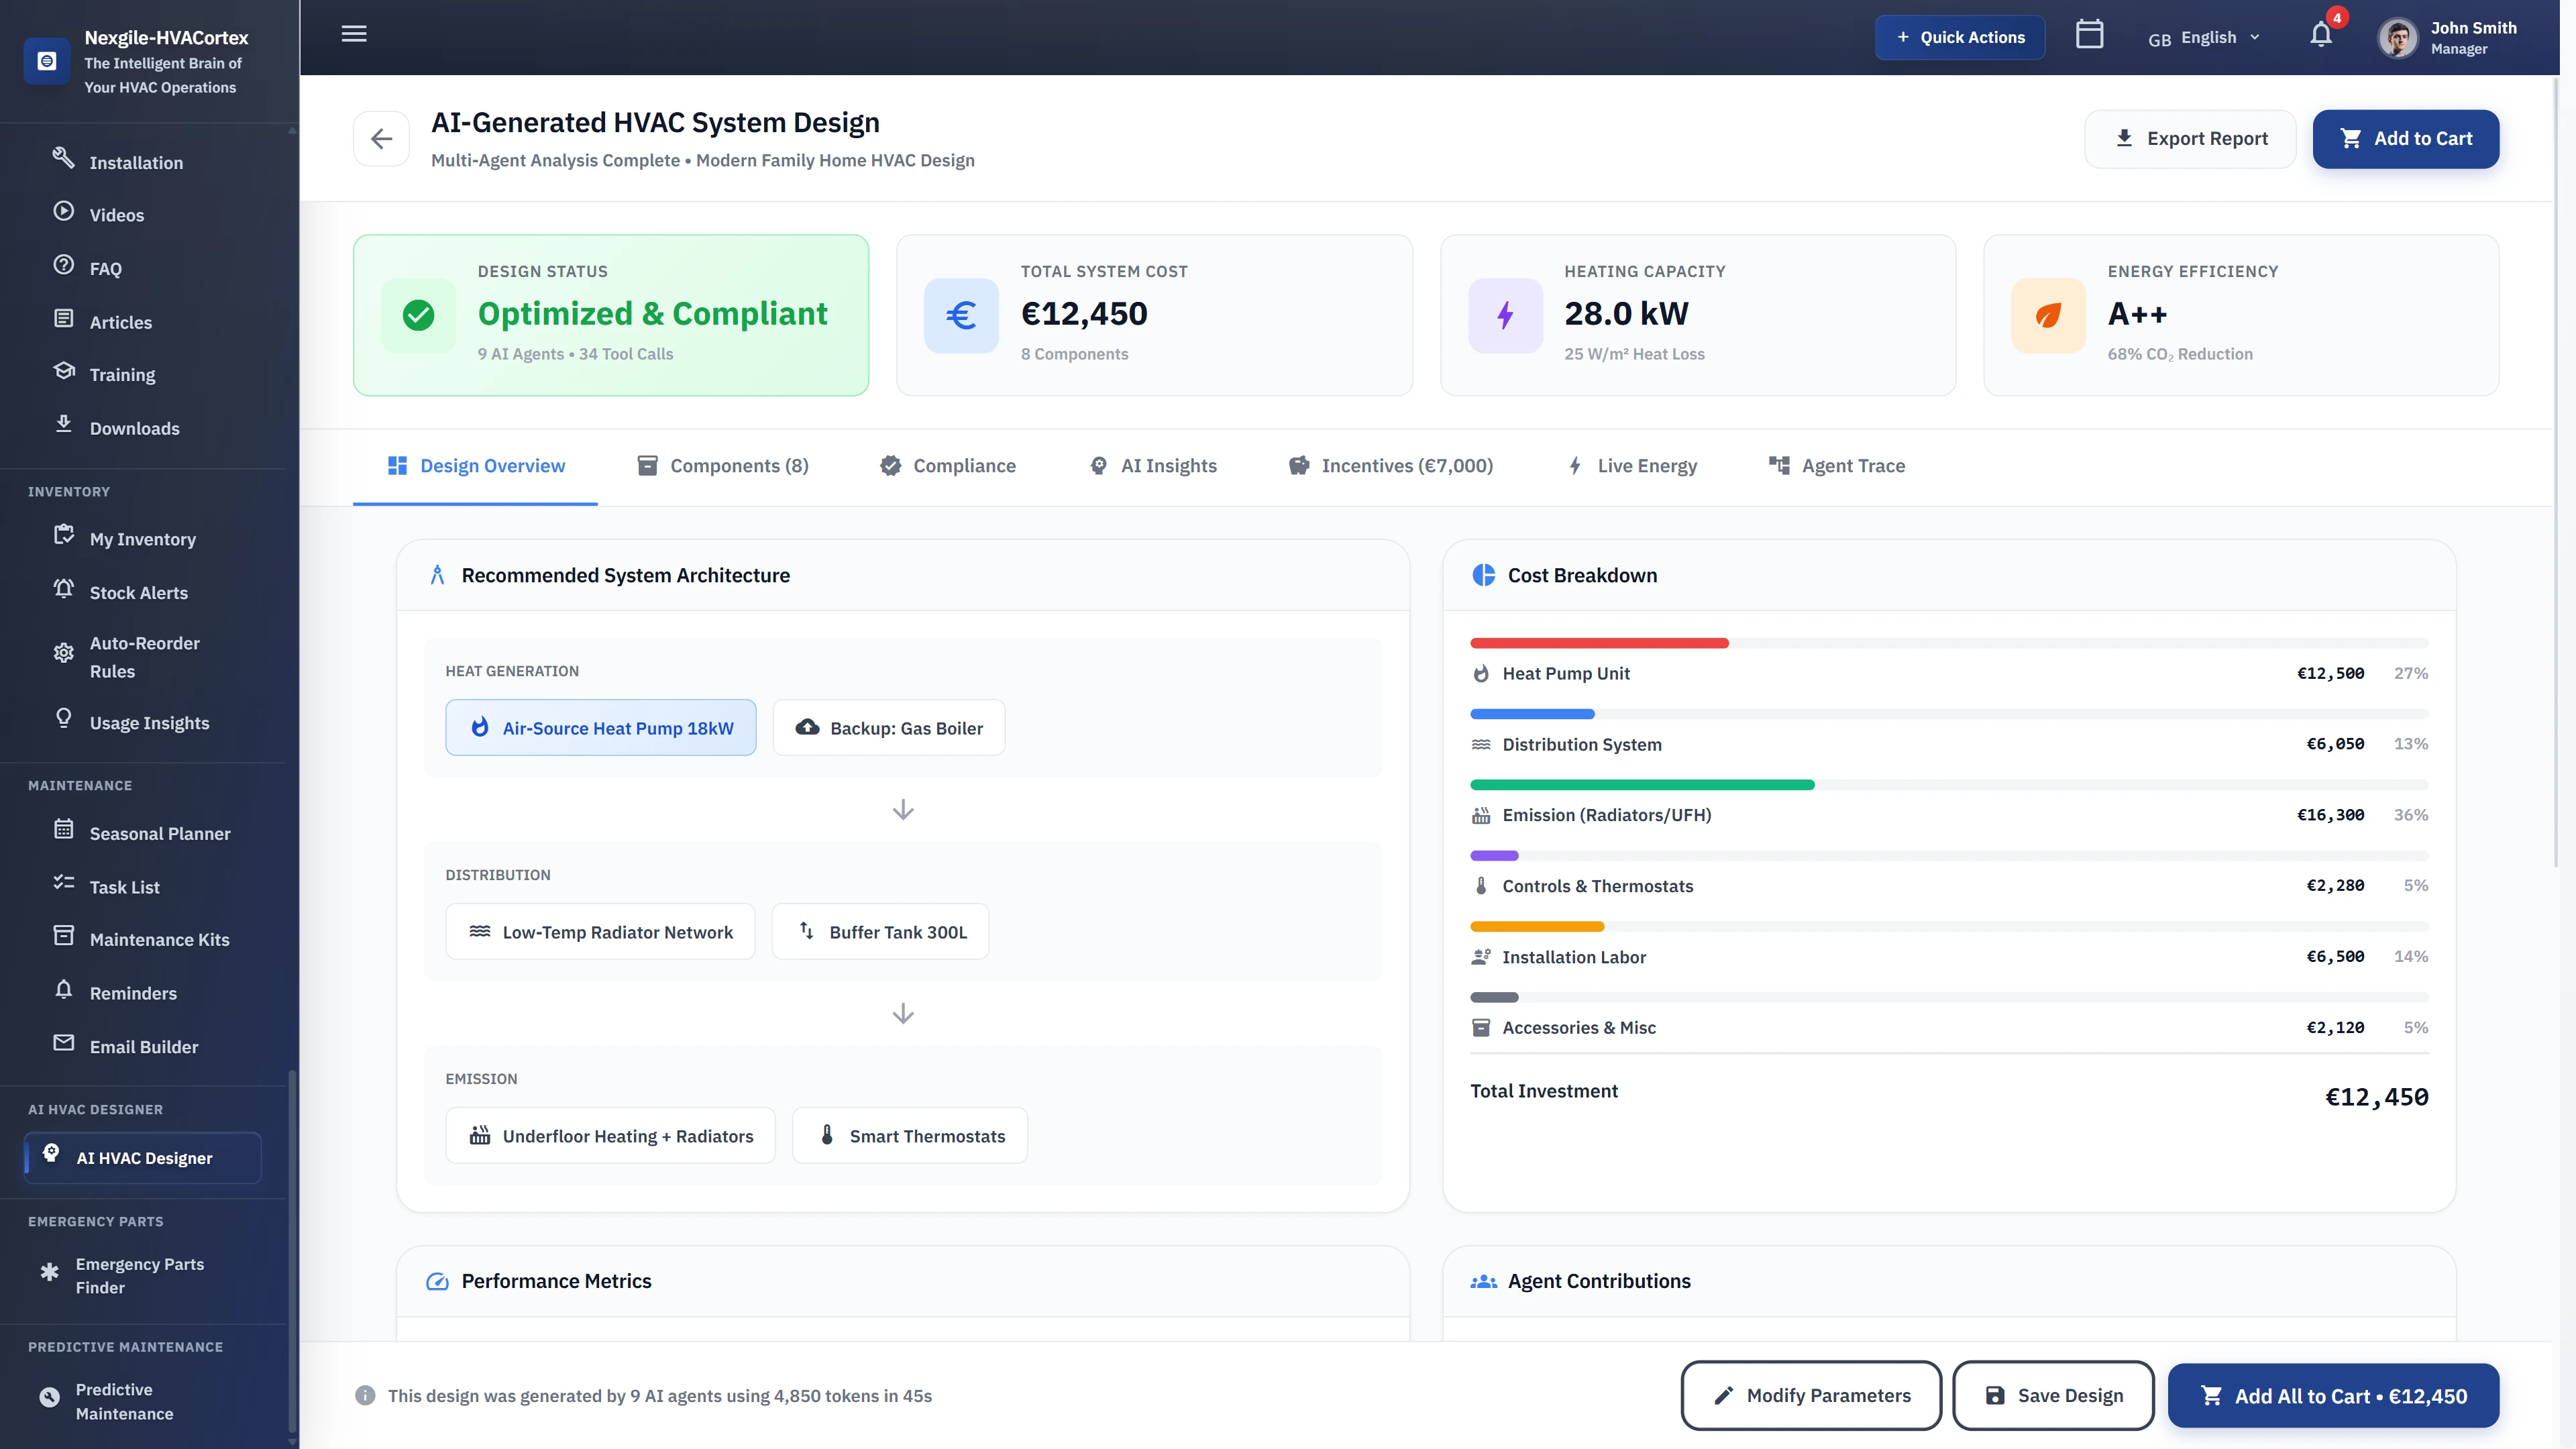
Task: Open the calendar icon in header
Action: [2089, 35]
